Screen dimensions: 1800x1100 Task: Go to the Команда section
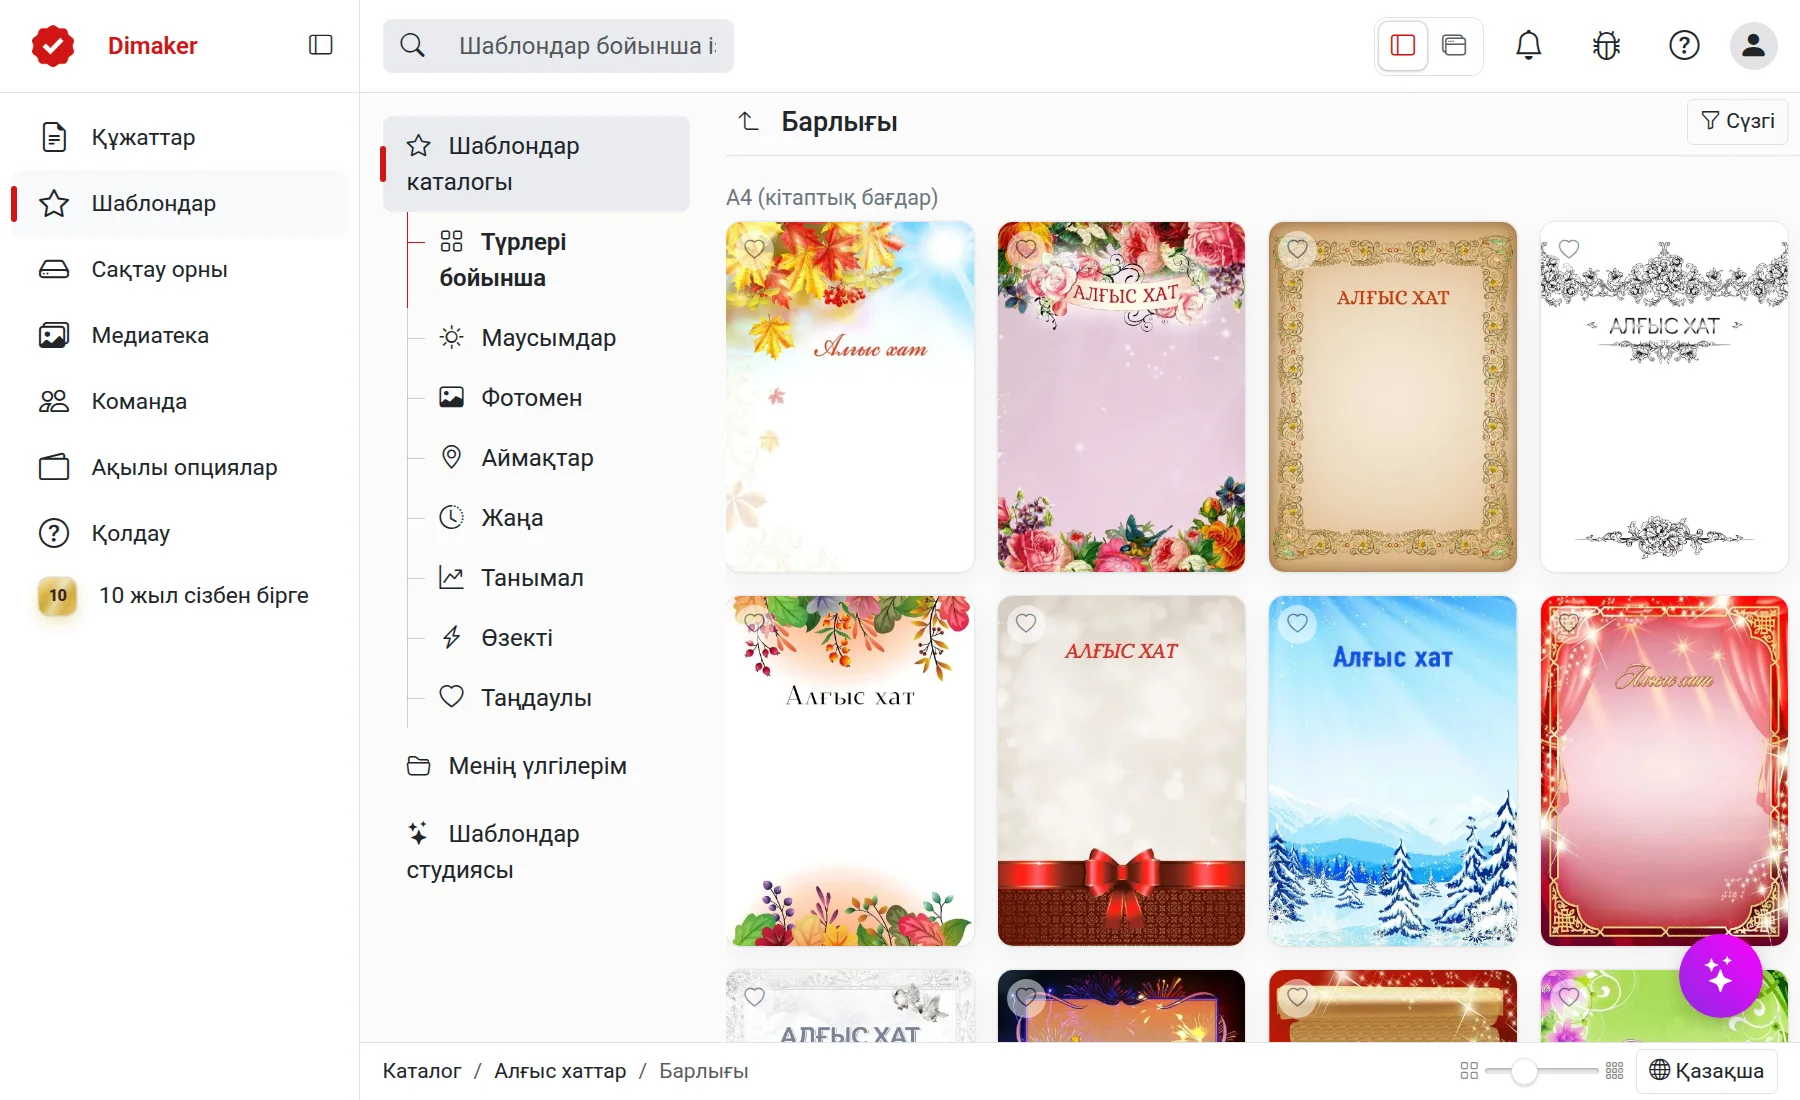point(178,401)
